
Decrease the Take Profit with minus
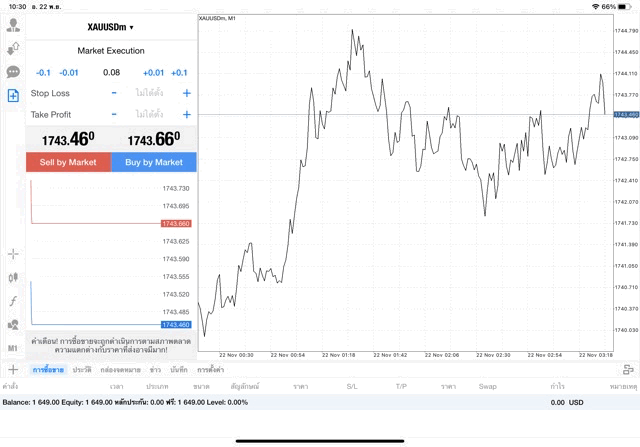coord(114,115)
